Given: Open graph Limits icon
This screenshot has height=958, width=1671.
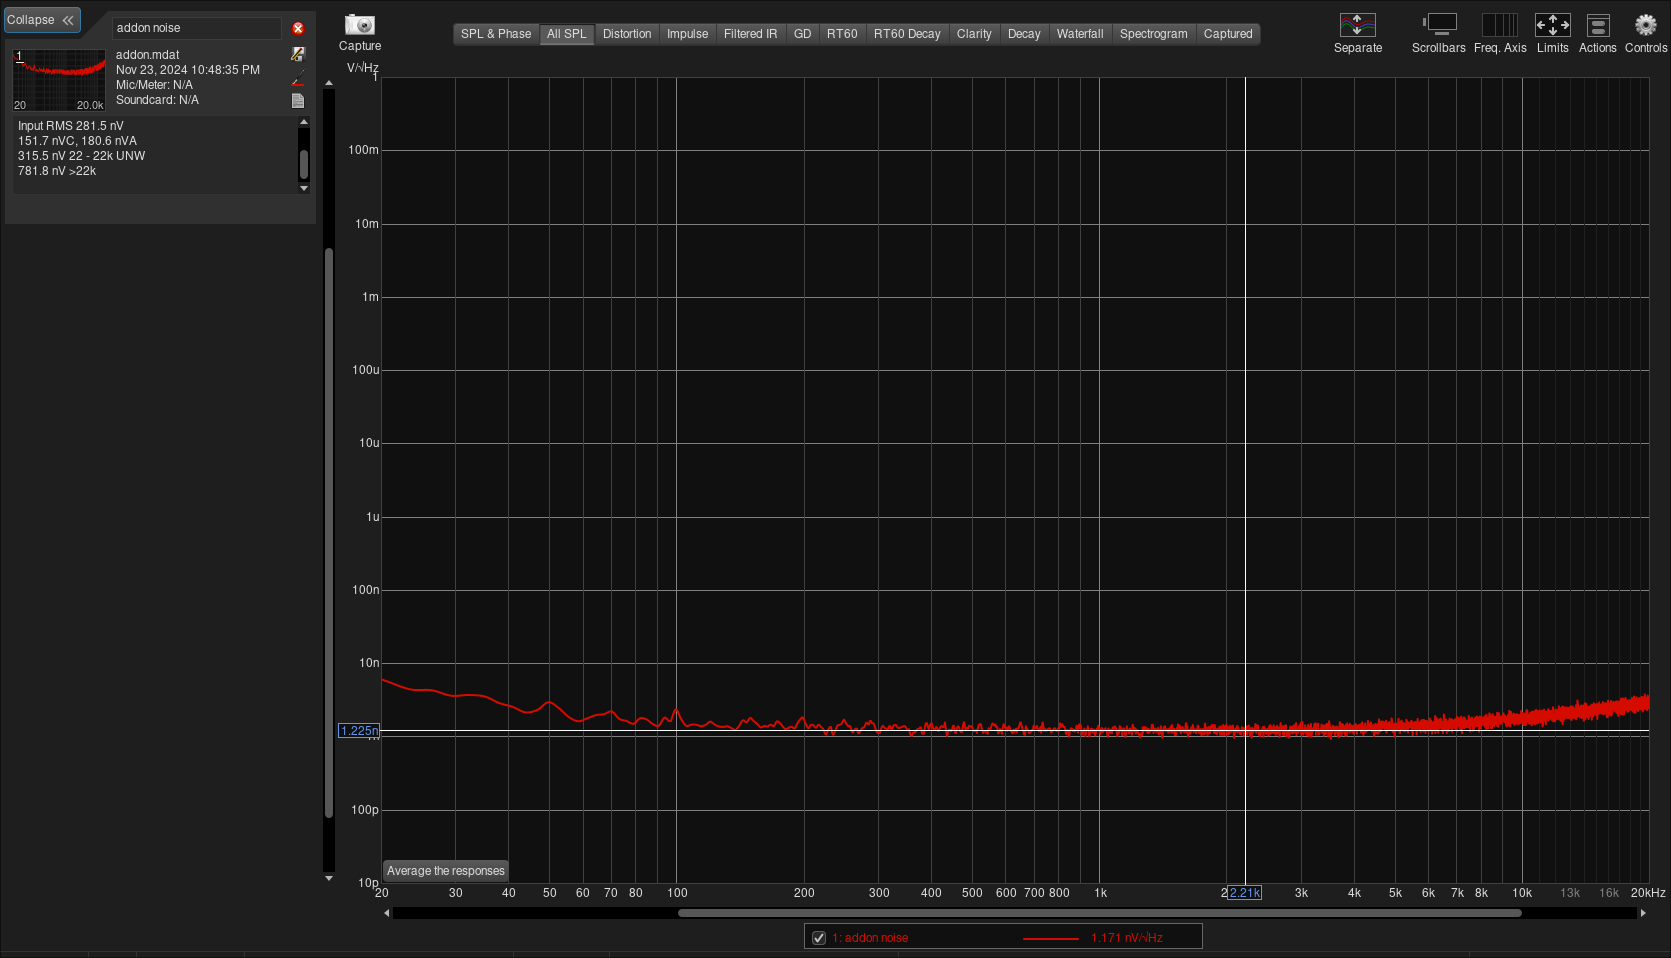Looking at the screenshot, I should coord(1552,25).
